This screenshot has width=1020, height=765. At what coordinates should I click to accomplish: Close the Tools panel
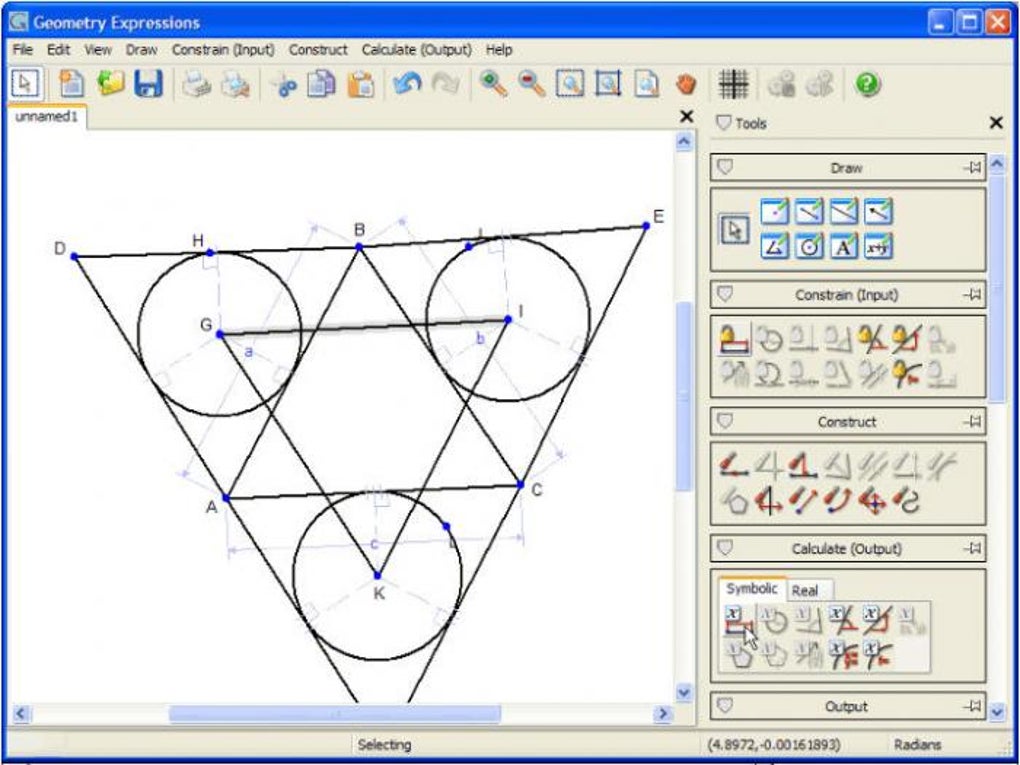coord(996,122)
